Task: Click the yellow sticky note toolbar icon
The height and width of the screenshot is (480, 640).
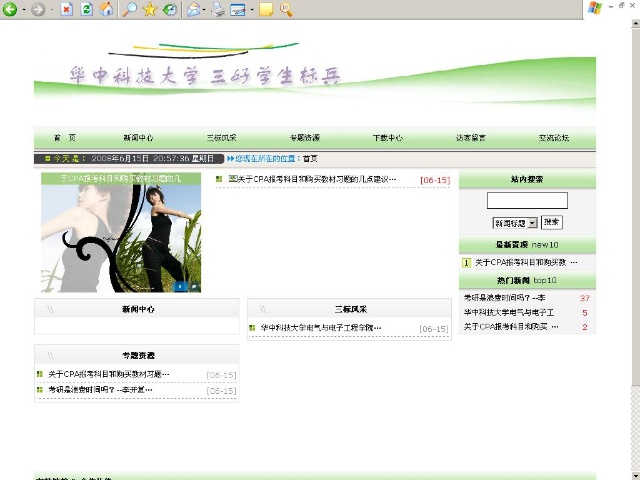Action: tap(266, 9)
